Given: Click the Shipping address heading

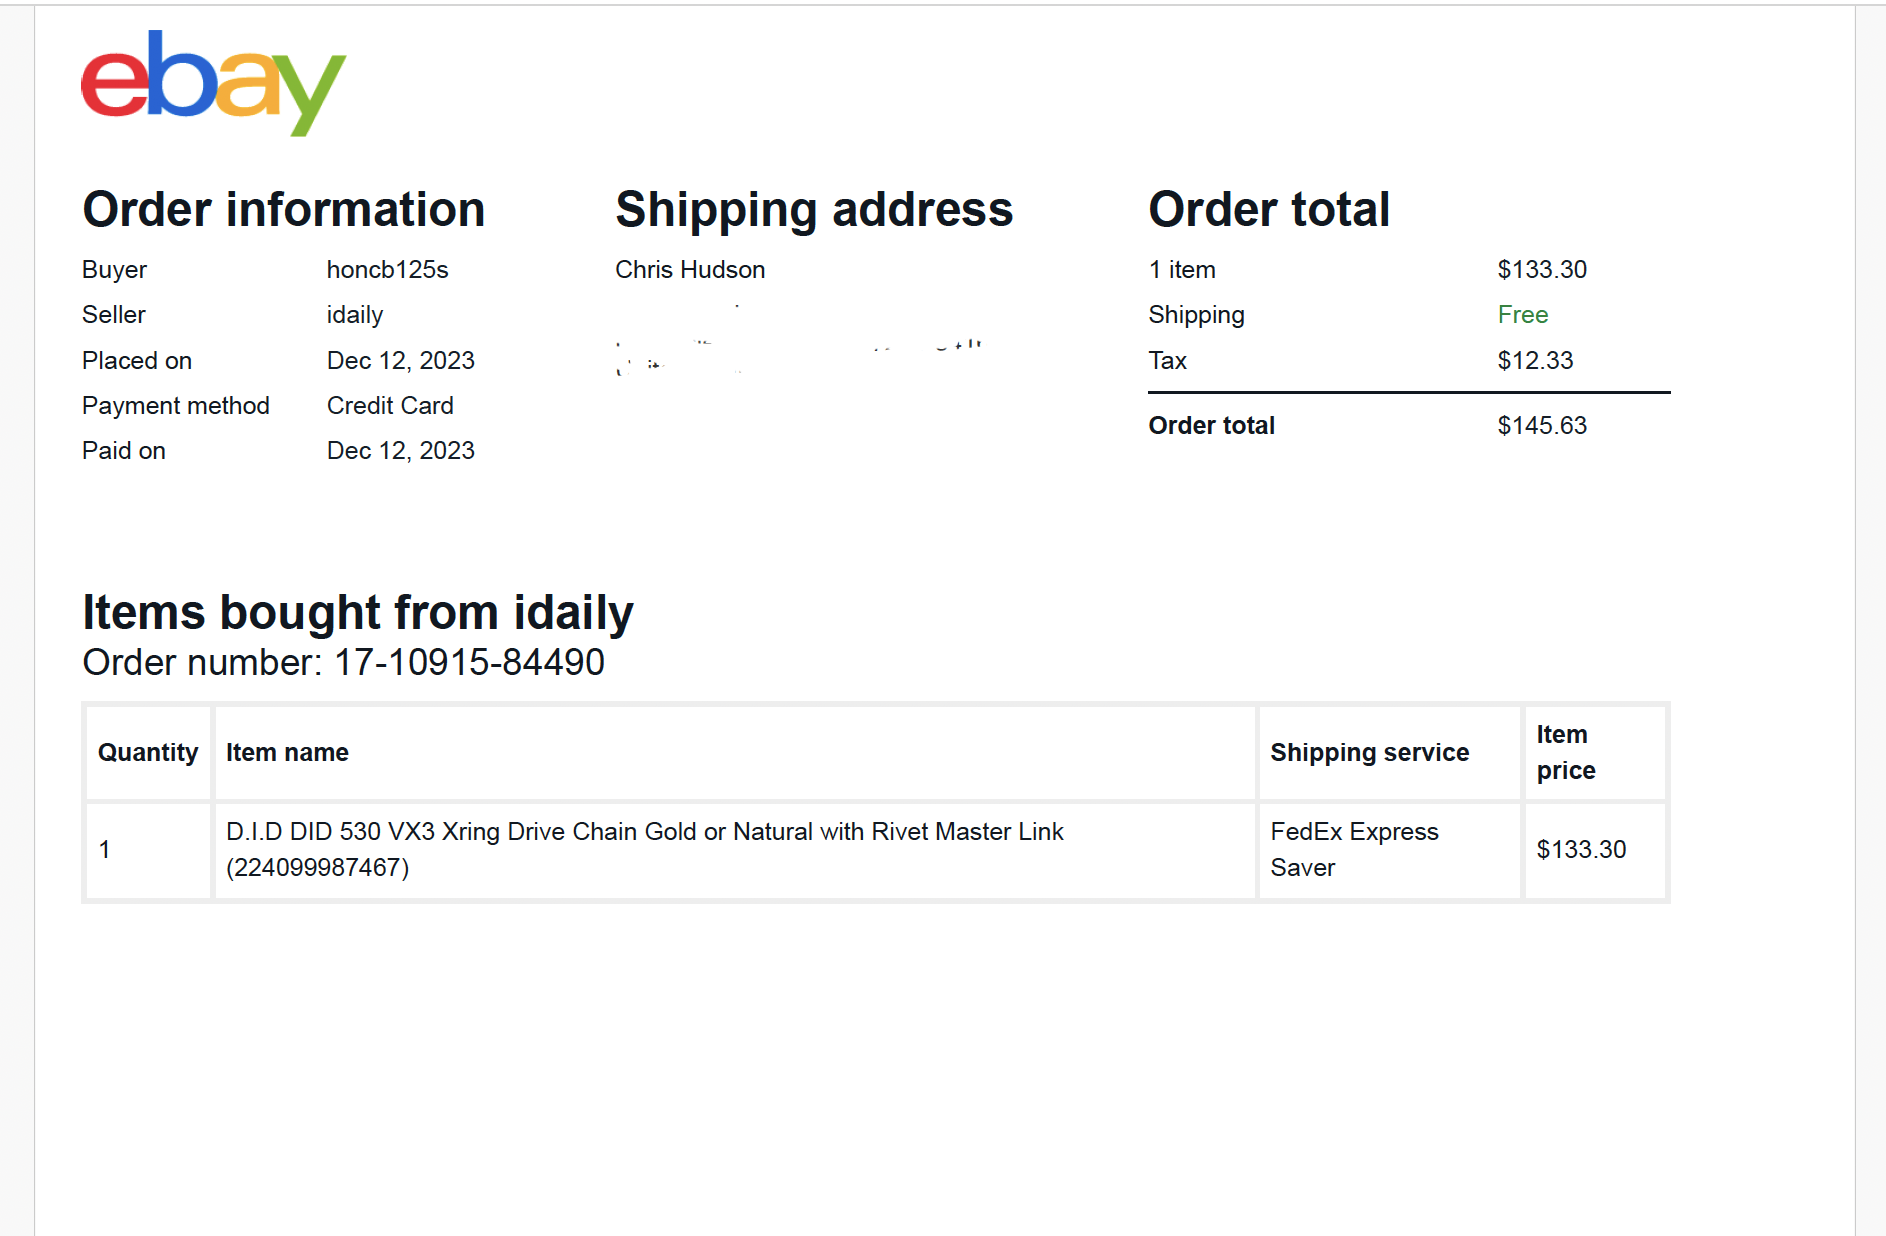Looking at the screenshot, I should (814, 210).
